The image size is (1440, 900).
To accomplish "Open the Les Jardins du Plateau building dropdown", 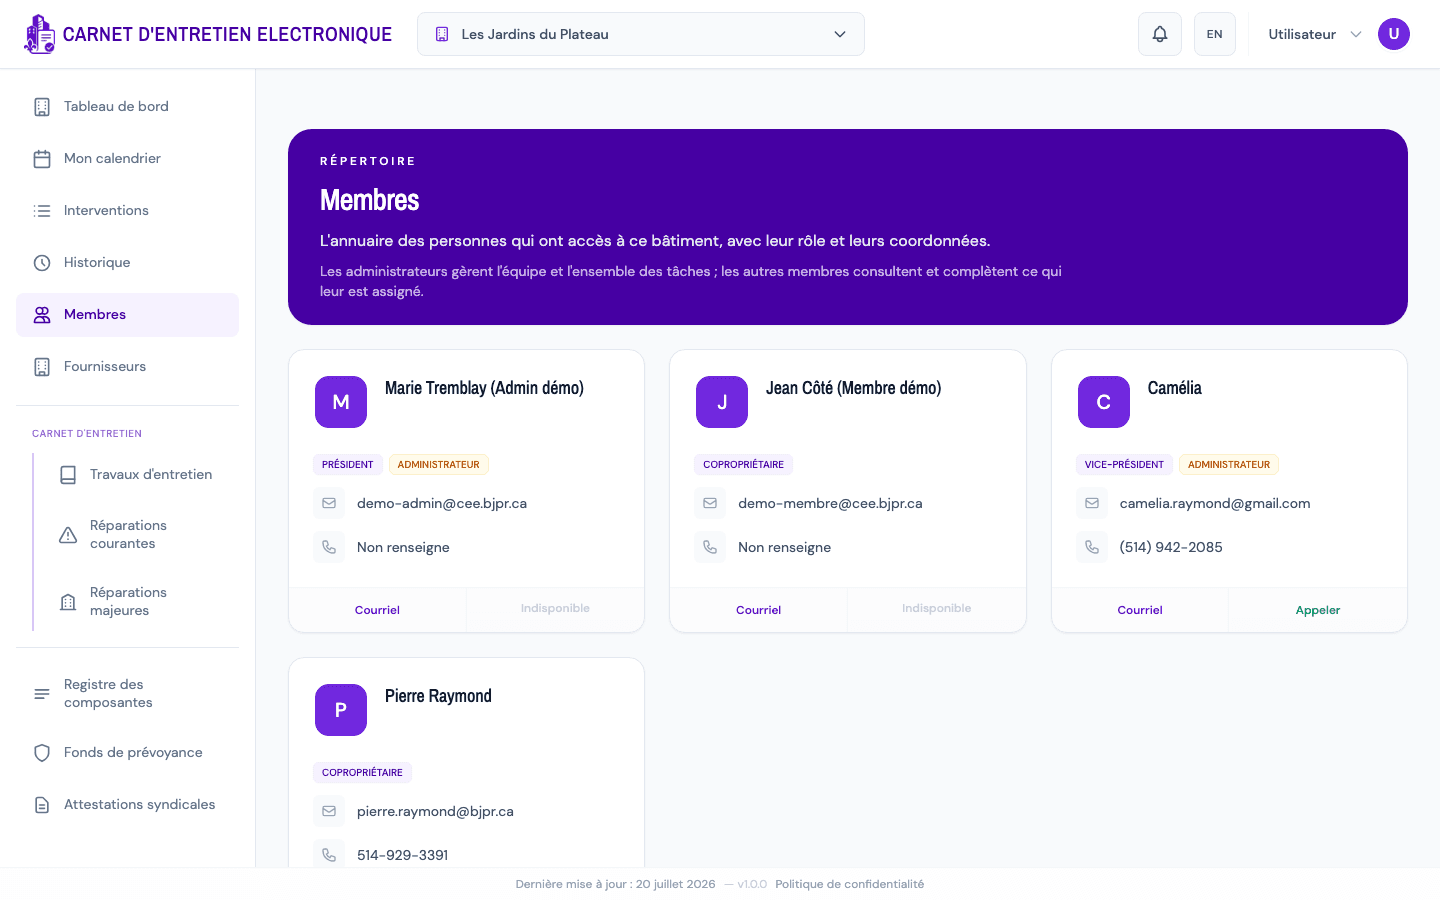I will (x=641, y=34).
